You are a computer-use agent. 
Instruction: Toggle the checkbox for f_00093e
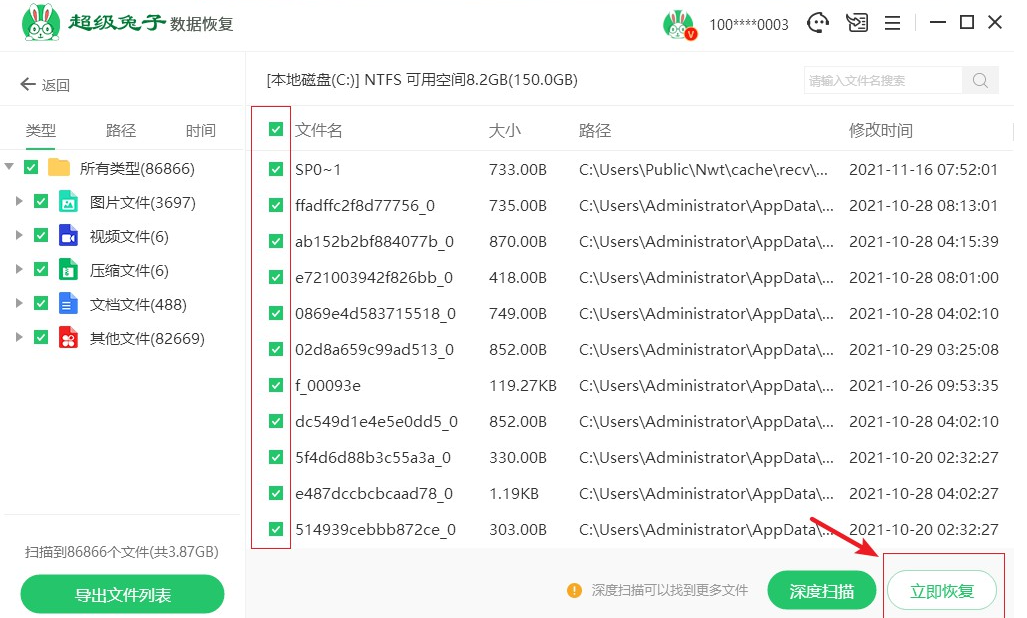pos(276,386)
